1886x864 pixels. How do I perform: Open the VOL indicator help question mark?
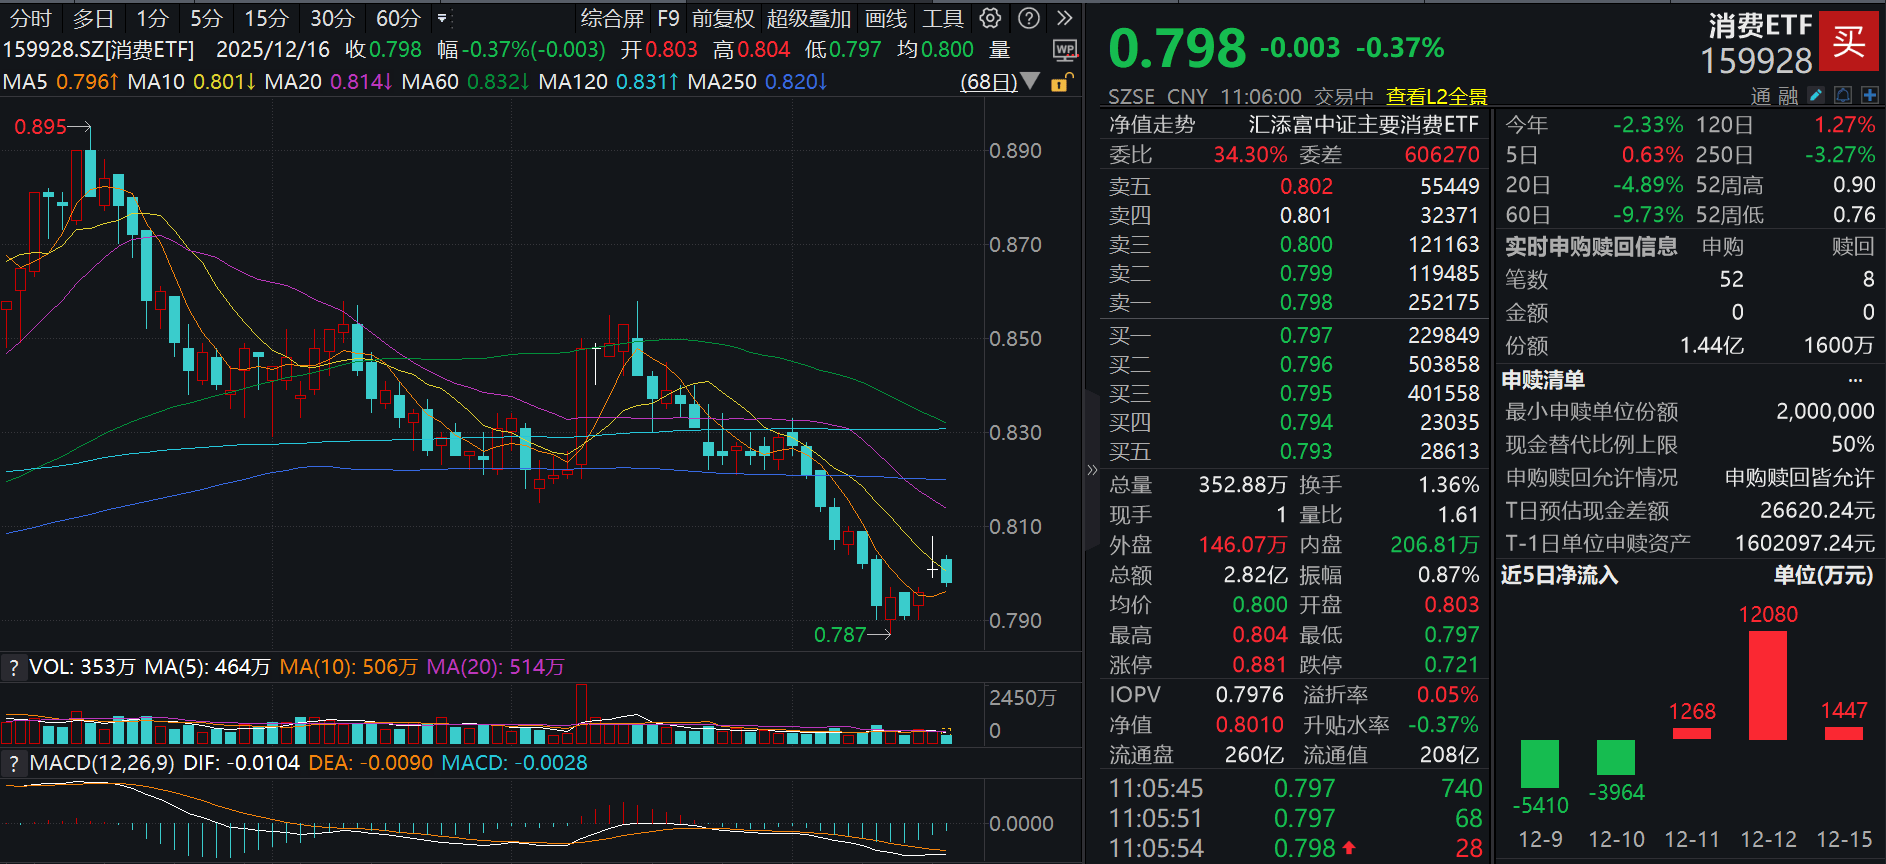tap(13, 667)
